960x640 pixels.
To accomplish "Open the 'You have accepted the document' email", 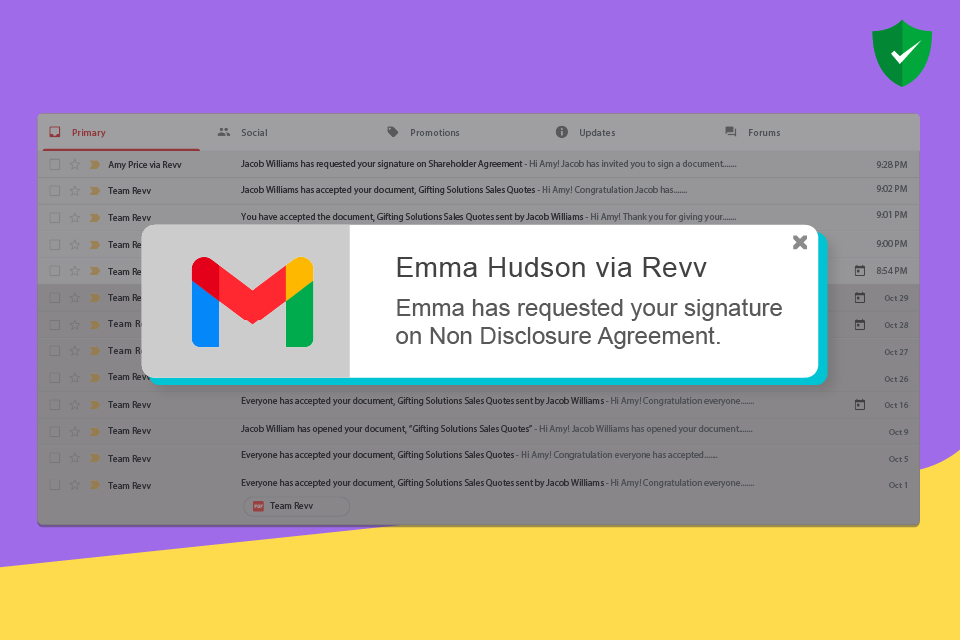I will pyautogui.click(x=489, y=217).
